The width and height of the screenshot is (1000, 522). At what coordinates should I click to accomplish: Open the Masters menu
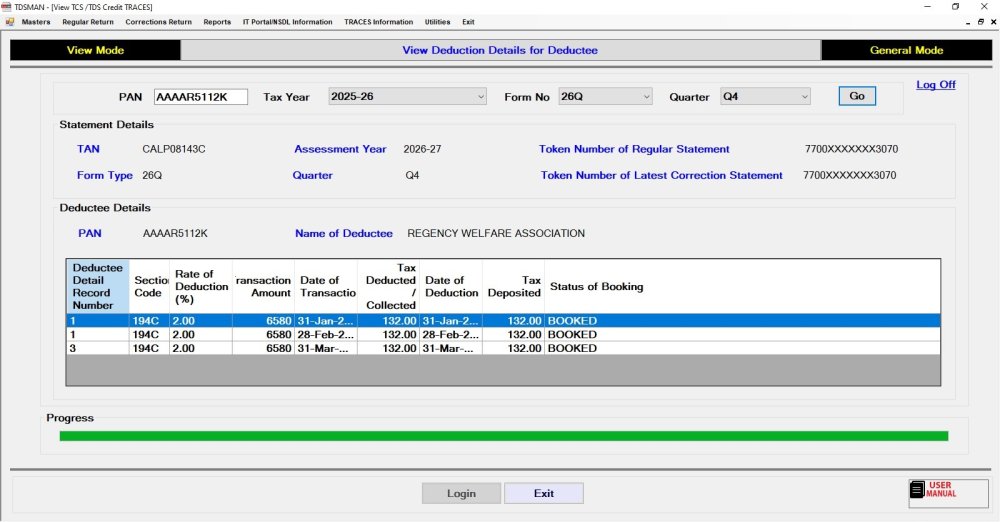coord(36,22)
